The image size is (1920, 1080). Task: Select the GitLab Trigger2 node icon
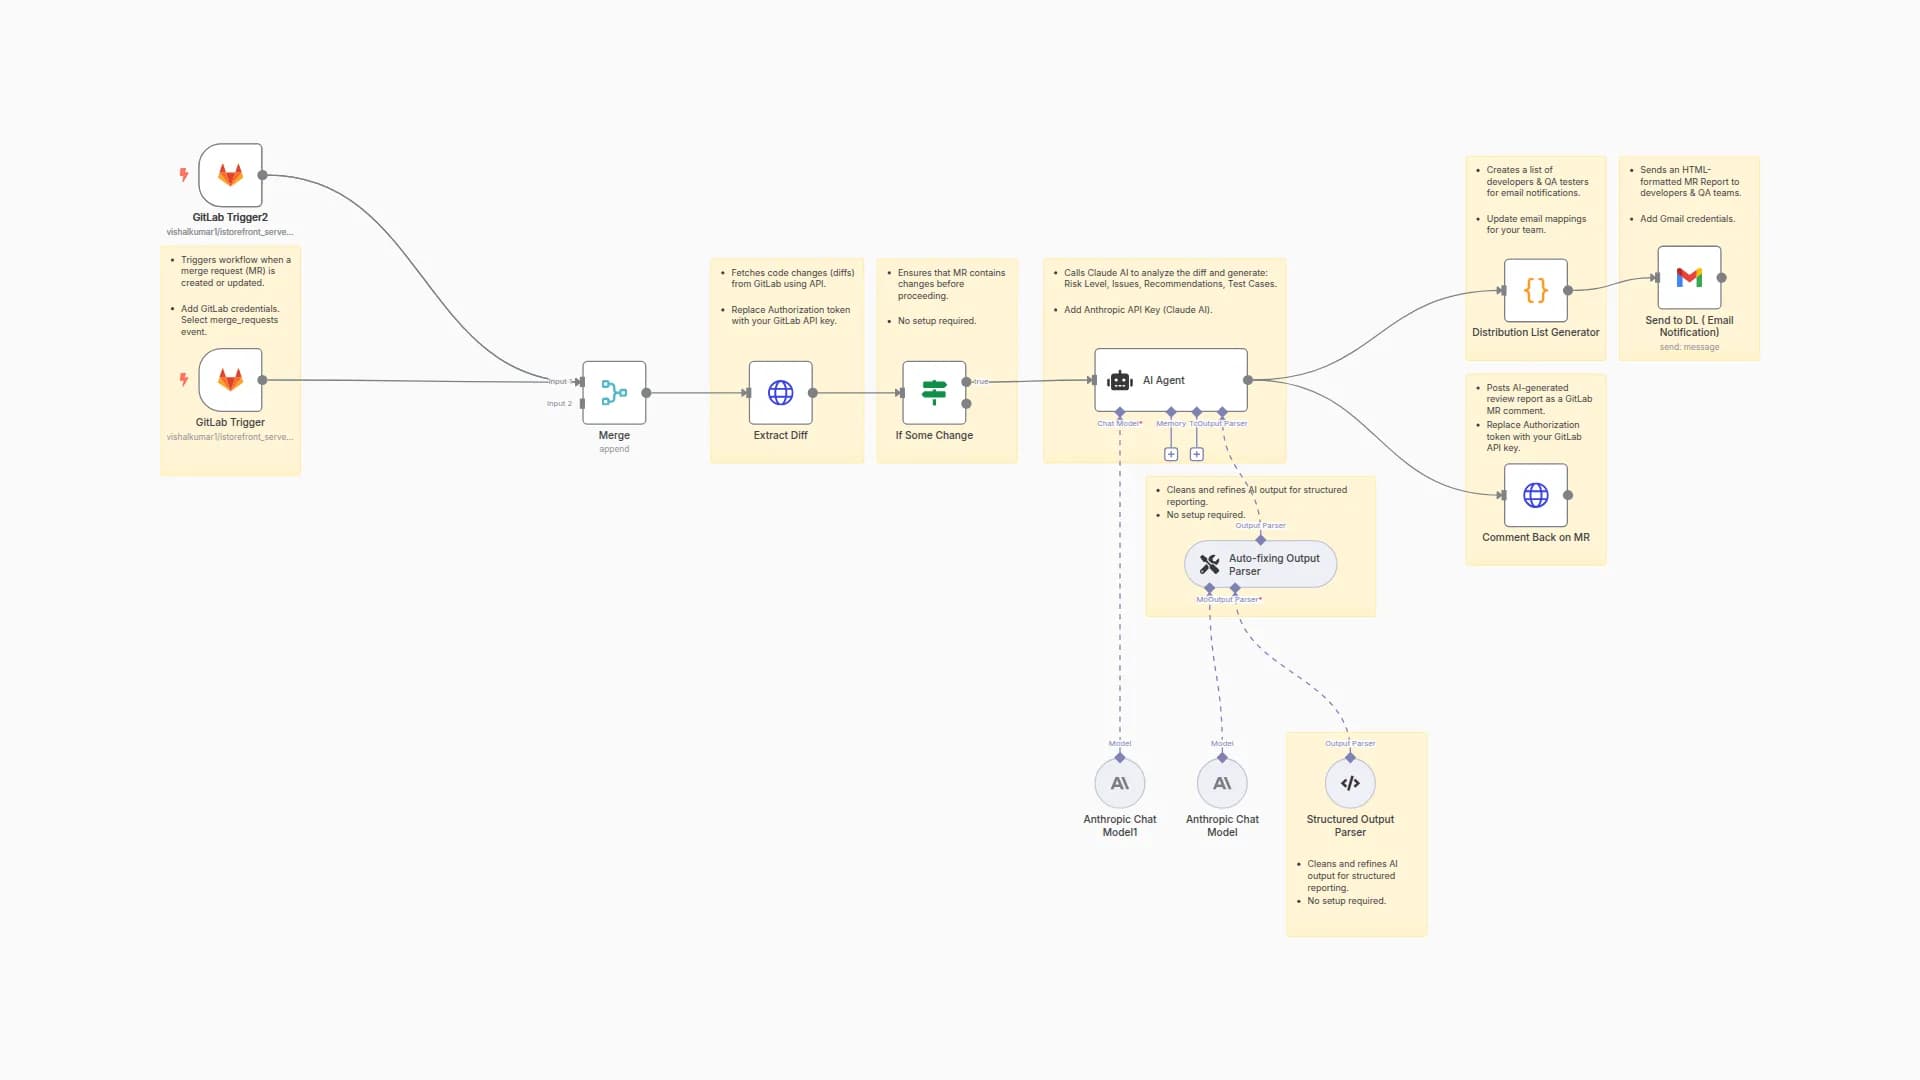click(230, 175)
